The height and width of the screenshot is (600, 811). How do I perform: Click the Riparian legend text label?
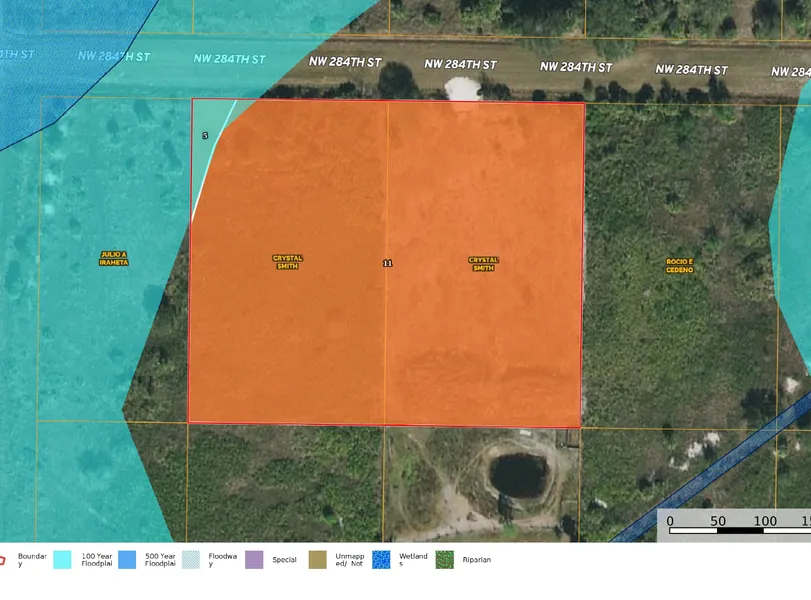[476, 560]
